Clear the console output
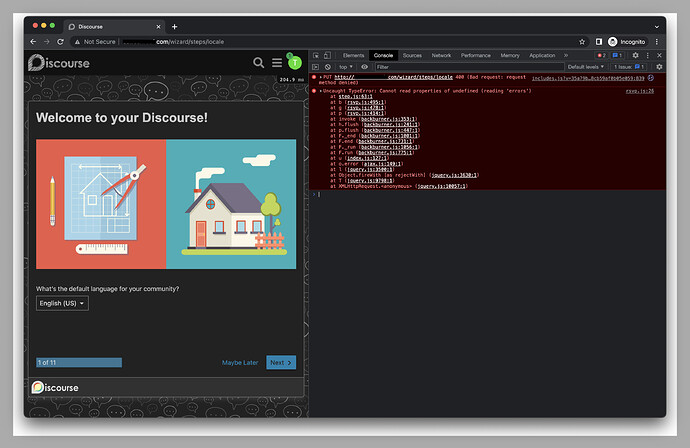The width and height of the screenshot is (690, 448). [328, 67]
